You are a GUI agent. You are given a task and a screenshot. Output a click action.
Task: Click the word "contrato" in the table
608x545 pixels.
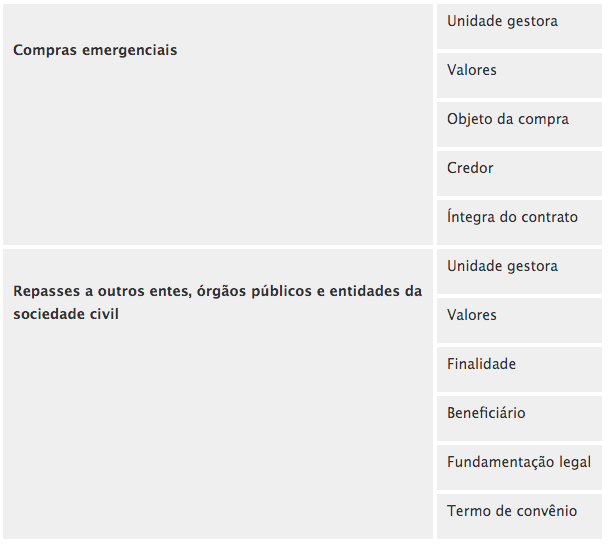click(548, 217)
